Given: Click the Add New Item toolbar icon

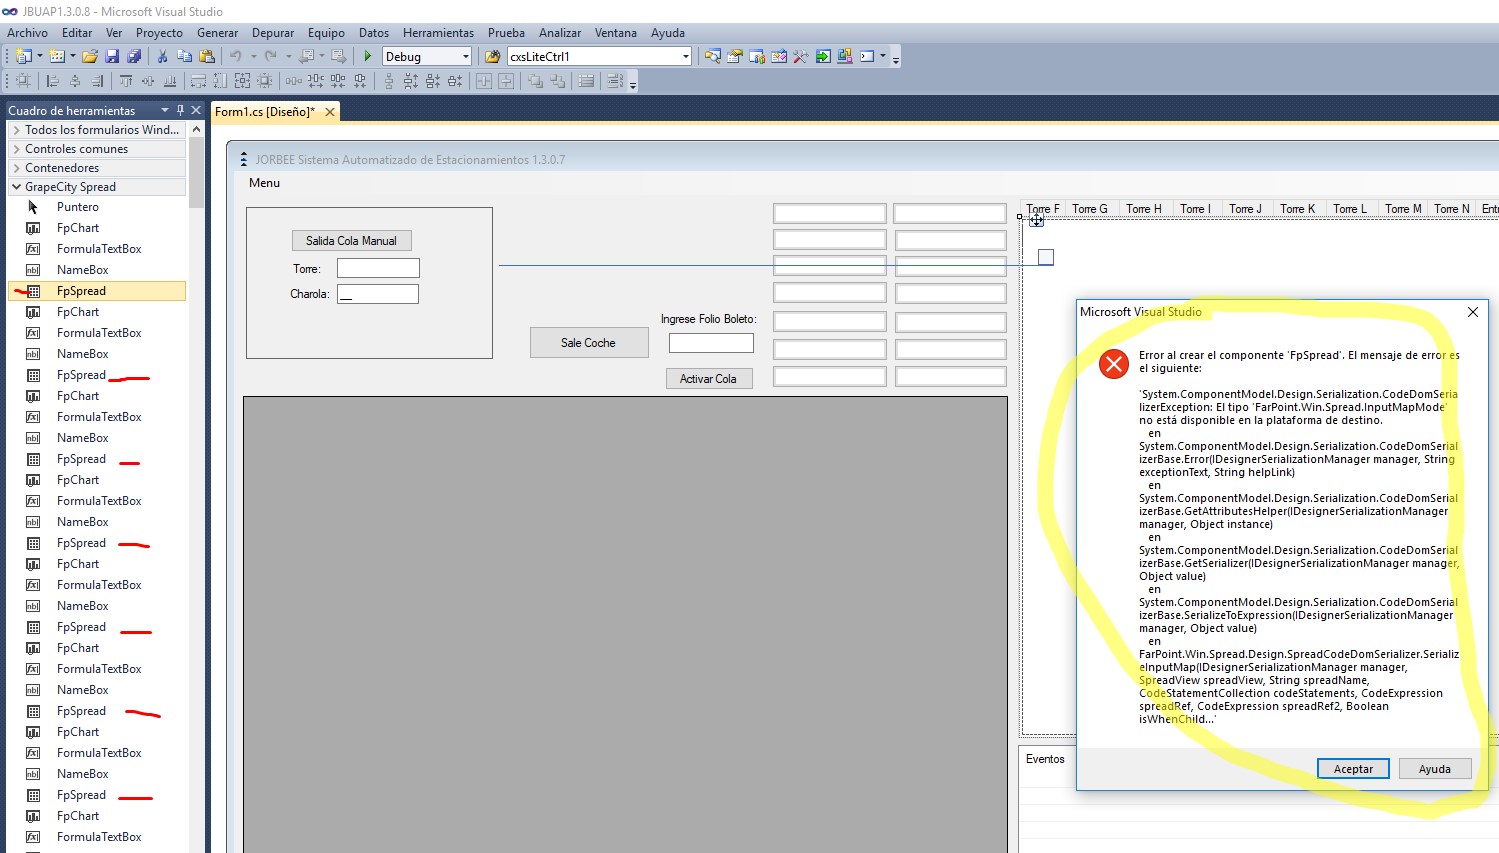Looking at the screenshot, I should [x=57, y=56].
